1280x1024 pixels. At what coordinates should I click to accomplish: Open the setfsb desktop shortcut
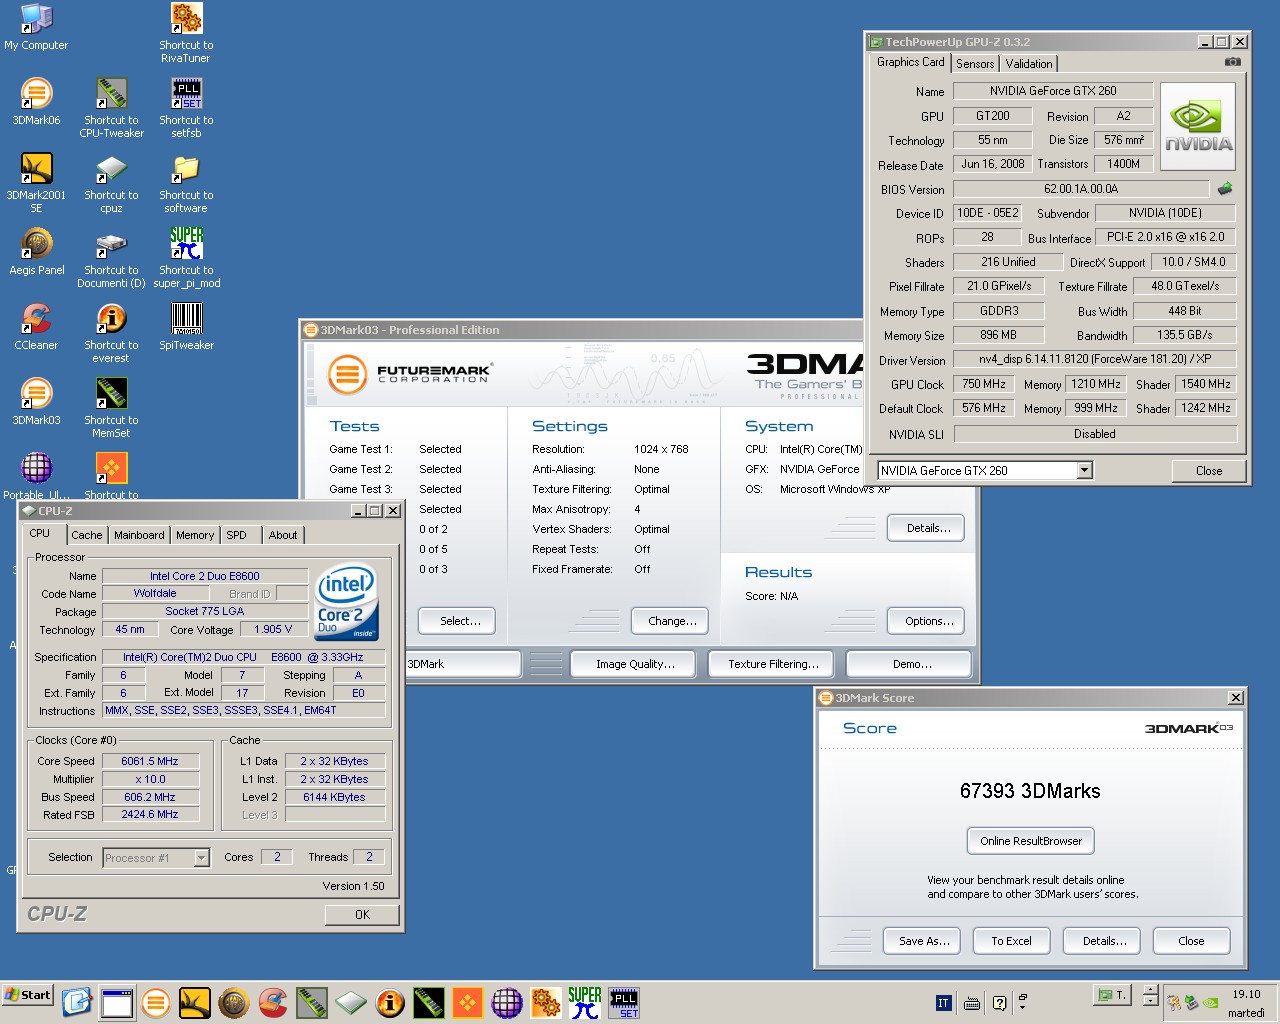pos(186,108)
